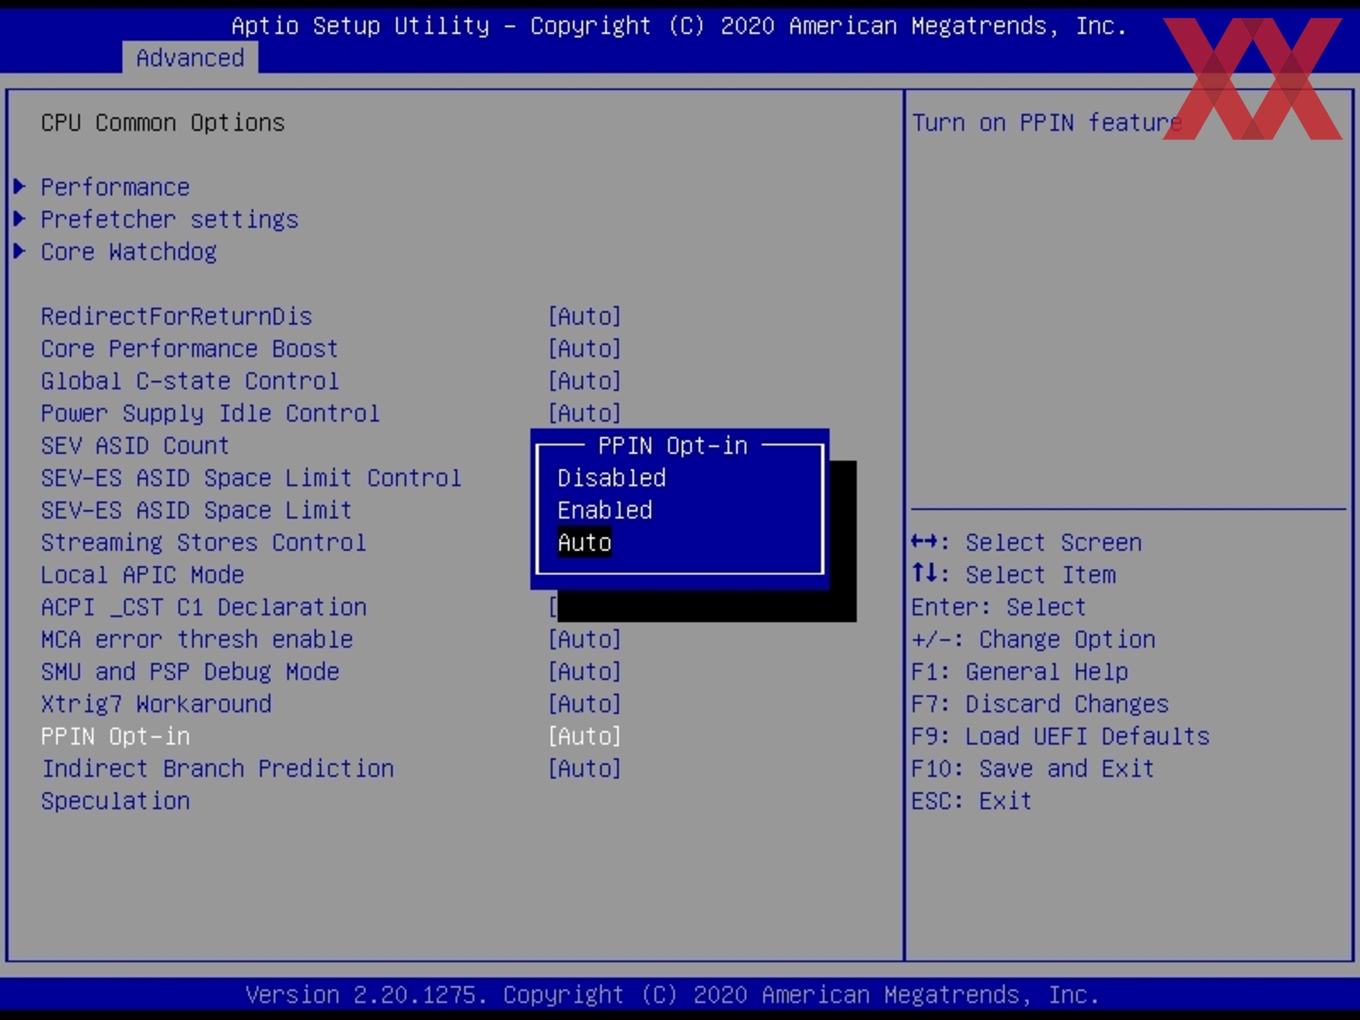Select ACPI _CST C1 Declaration row
The height and width of the screenshot is (1020, 1360).
[203, 607]
